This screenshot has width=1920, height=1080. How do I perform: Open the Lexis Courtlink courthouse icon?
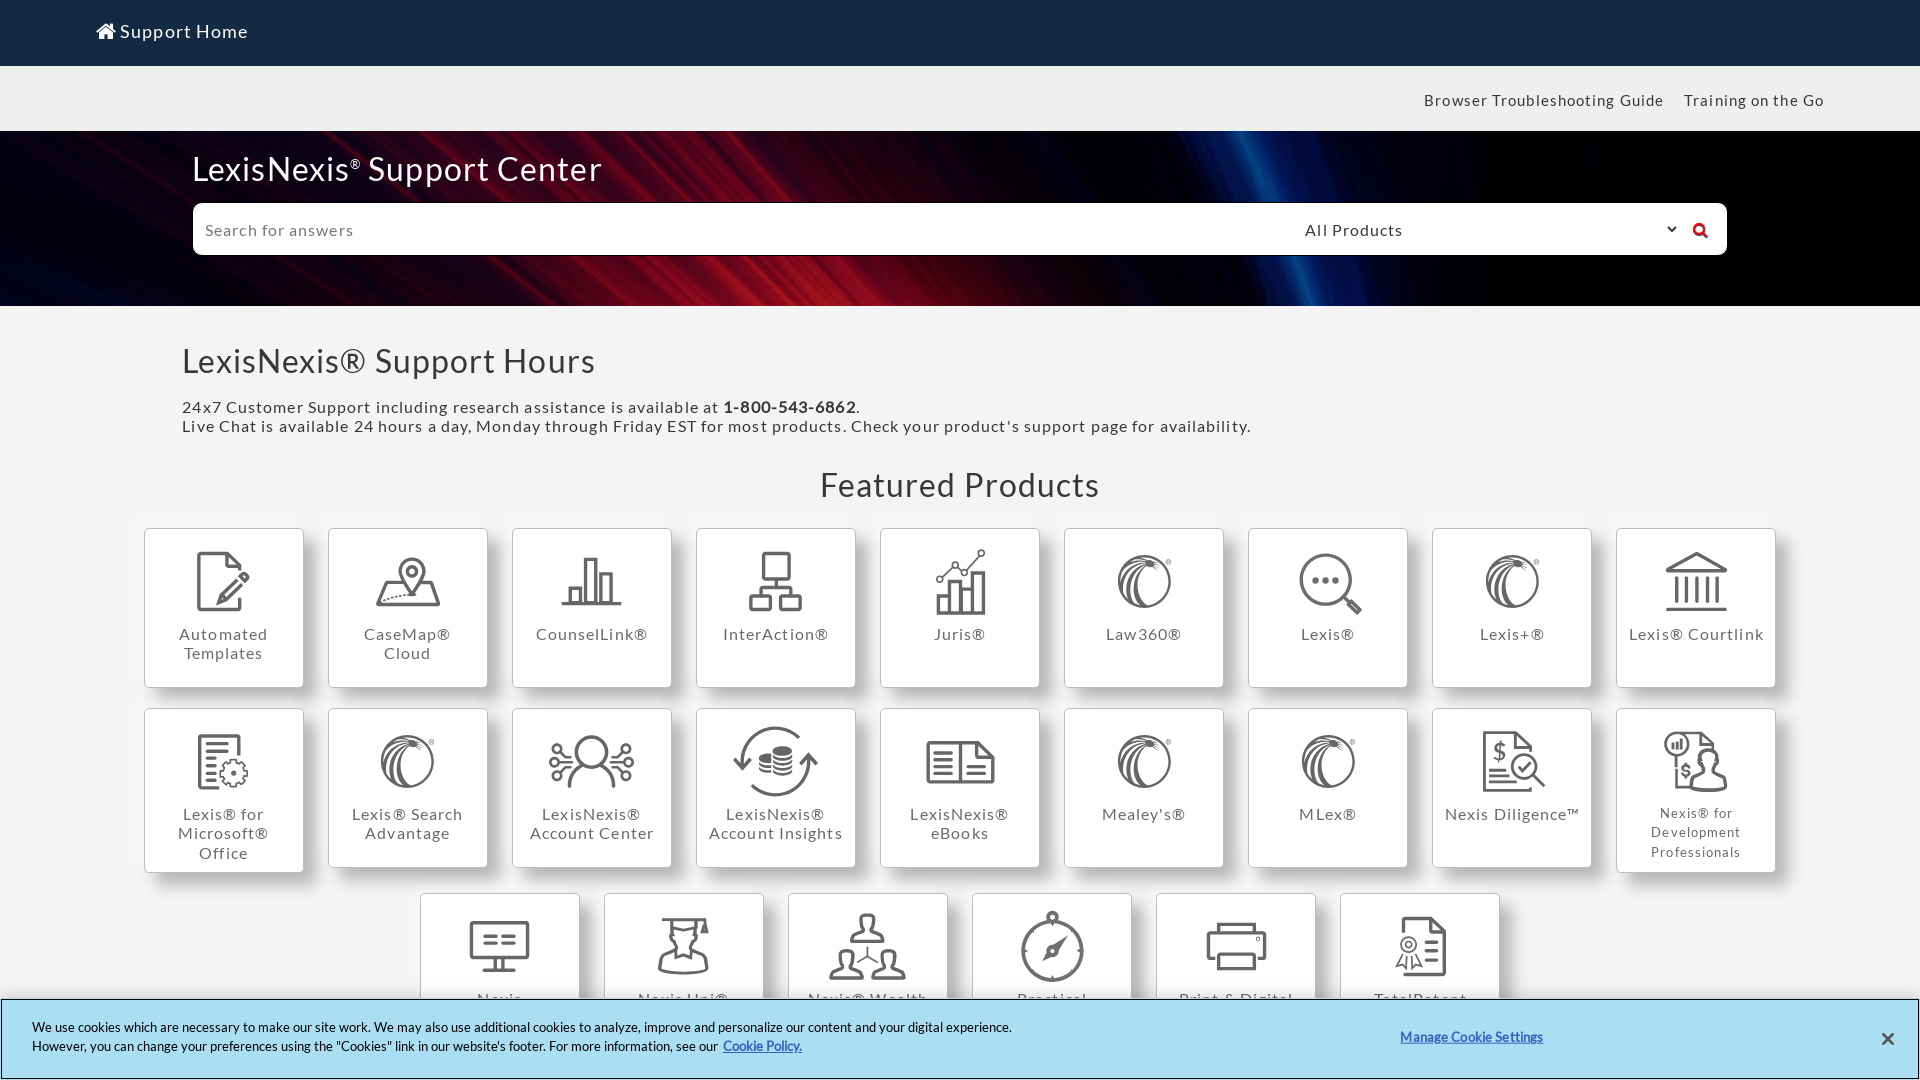click(x=1696, y=581)
